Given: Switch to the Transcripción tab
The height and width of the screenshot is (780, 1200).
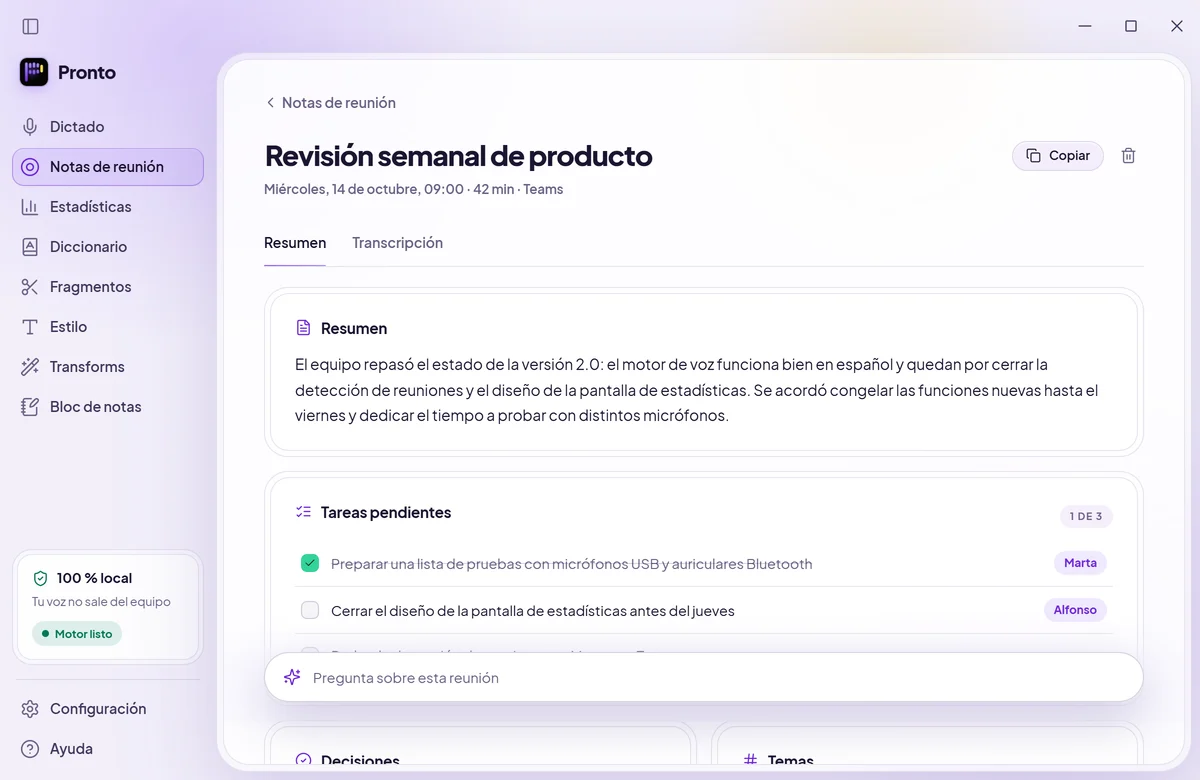Looking at the screenshot, I should tap(397, 243).
